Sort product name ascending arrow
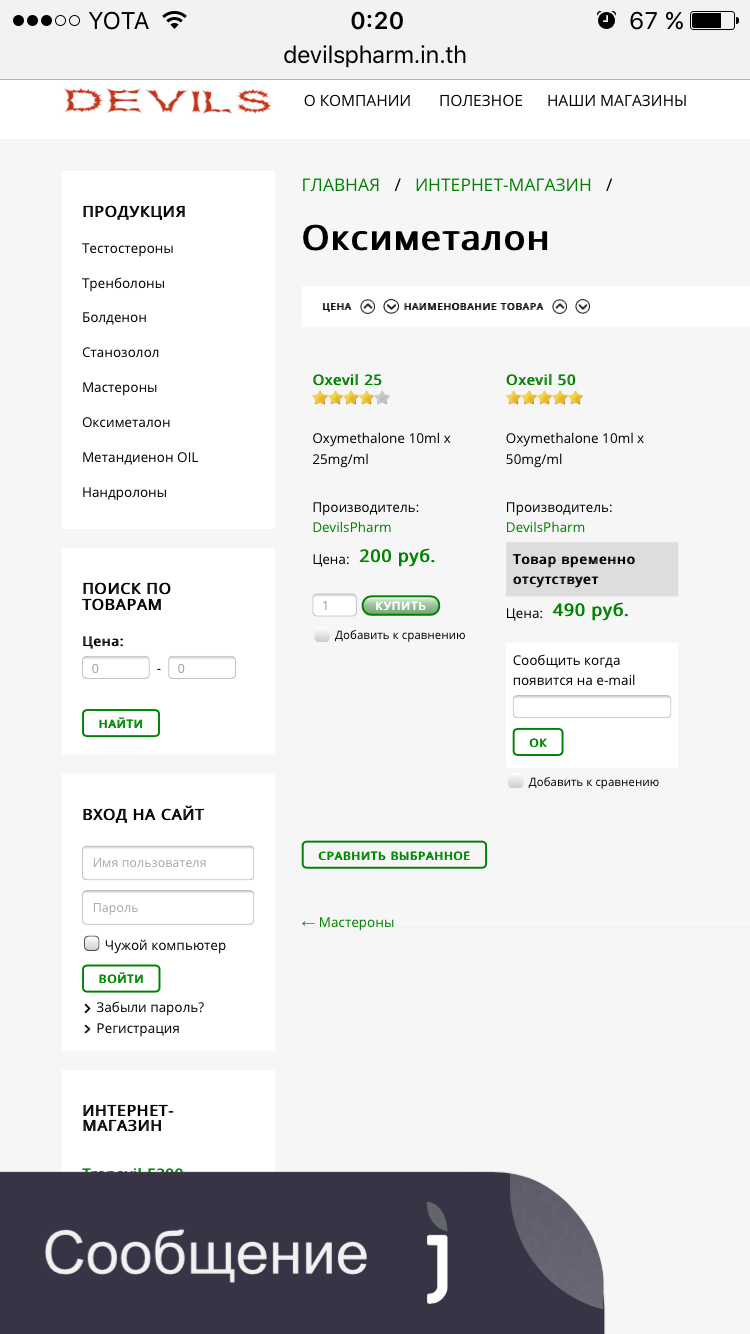The height and width of the screenshot is (1334, 750). point(560,307)
